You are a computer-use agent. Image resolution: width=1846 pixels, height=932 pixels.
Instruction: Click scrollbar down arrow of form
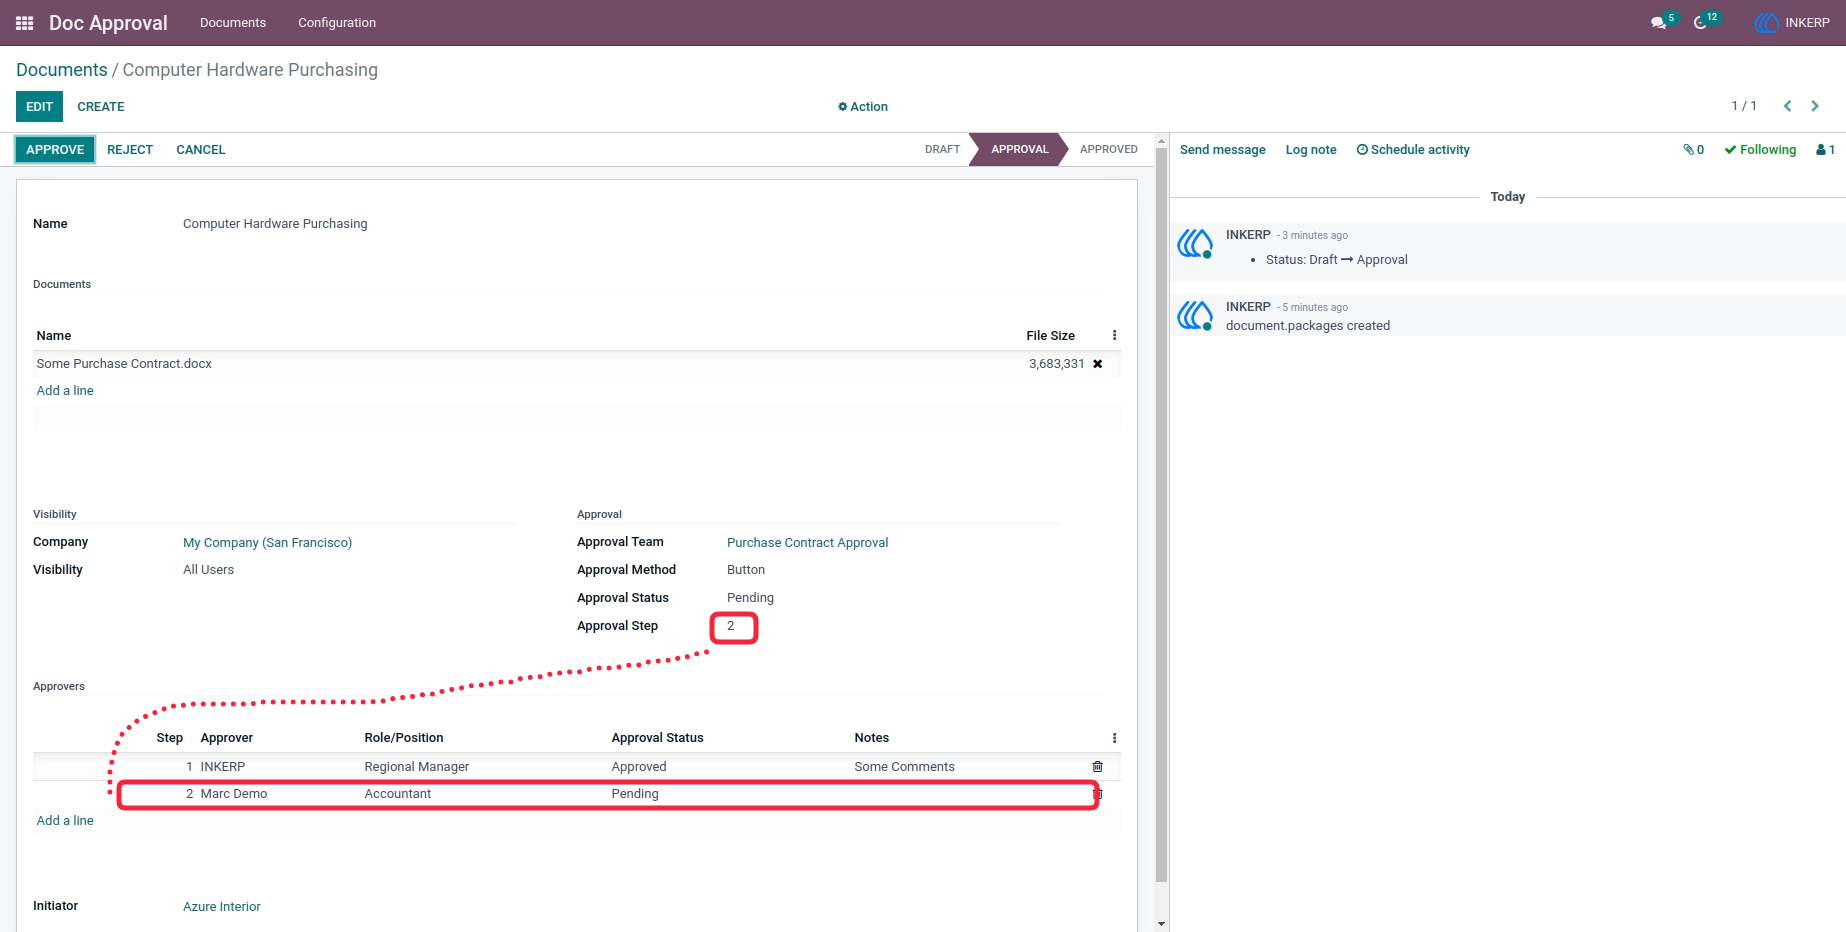click(x=1161, y=924)
